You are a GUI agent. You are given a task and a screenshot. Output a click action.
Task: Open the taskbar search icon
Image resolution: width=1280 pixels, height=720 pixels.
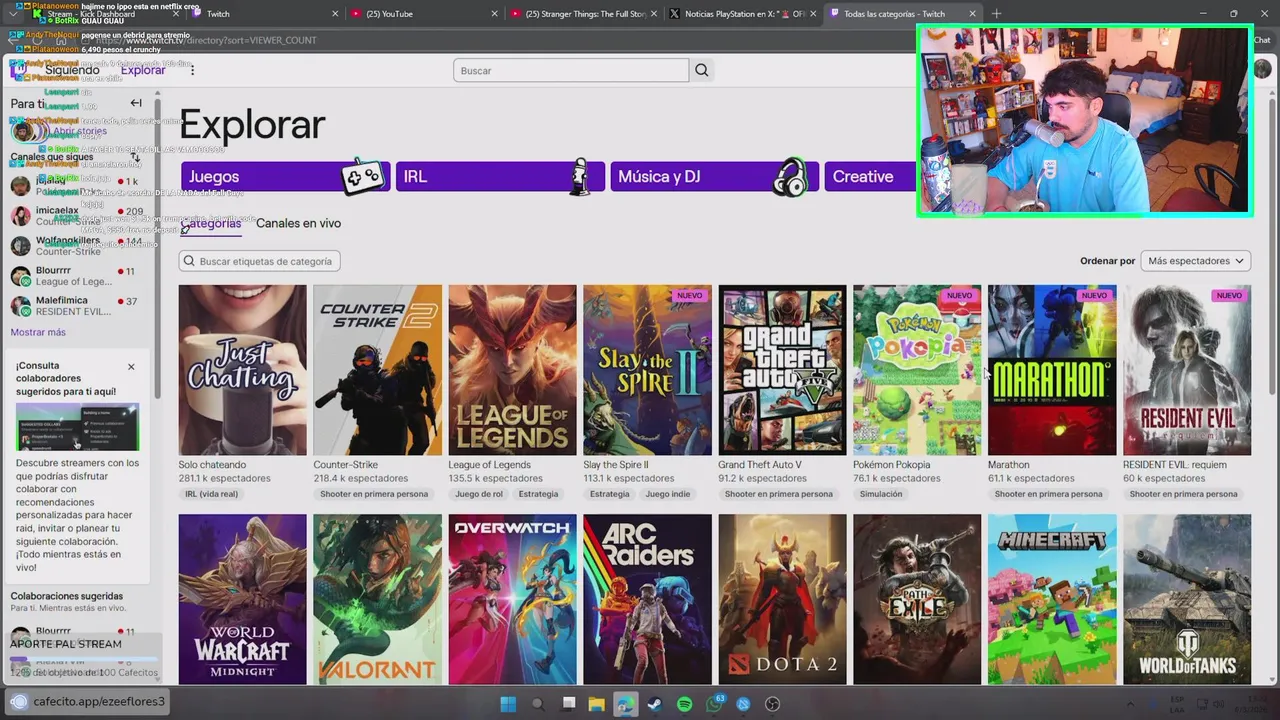pos(538,704)
